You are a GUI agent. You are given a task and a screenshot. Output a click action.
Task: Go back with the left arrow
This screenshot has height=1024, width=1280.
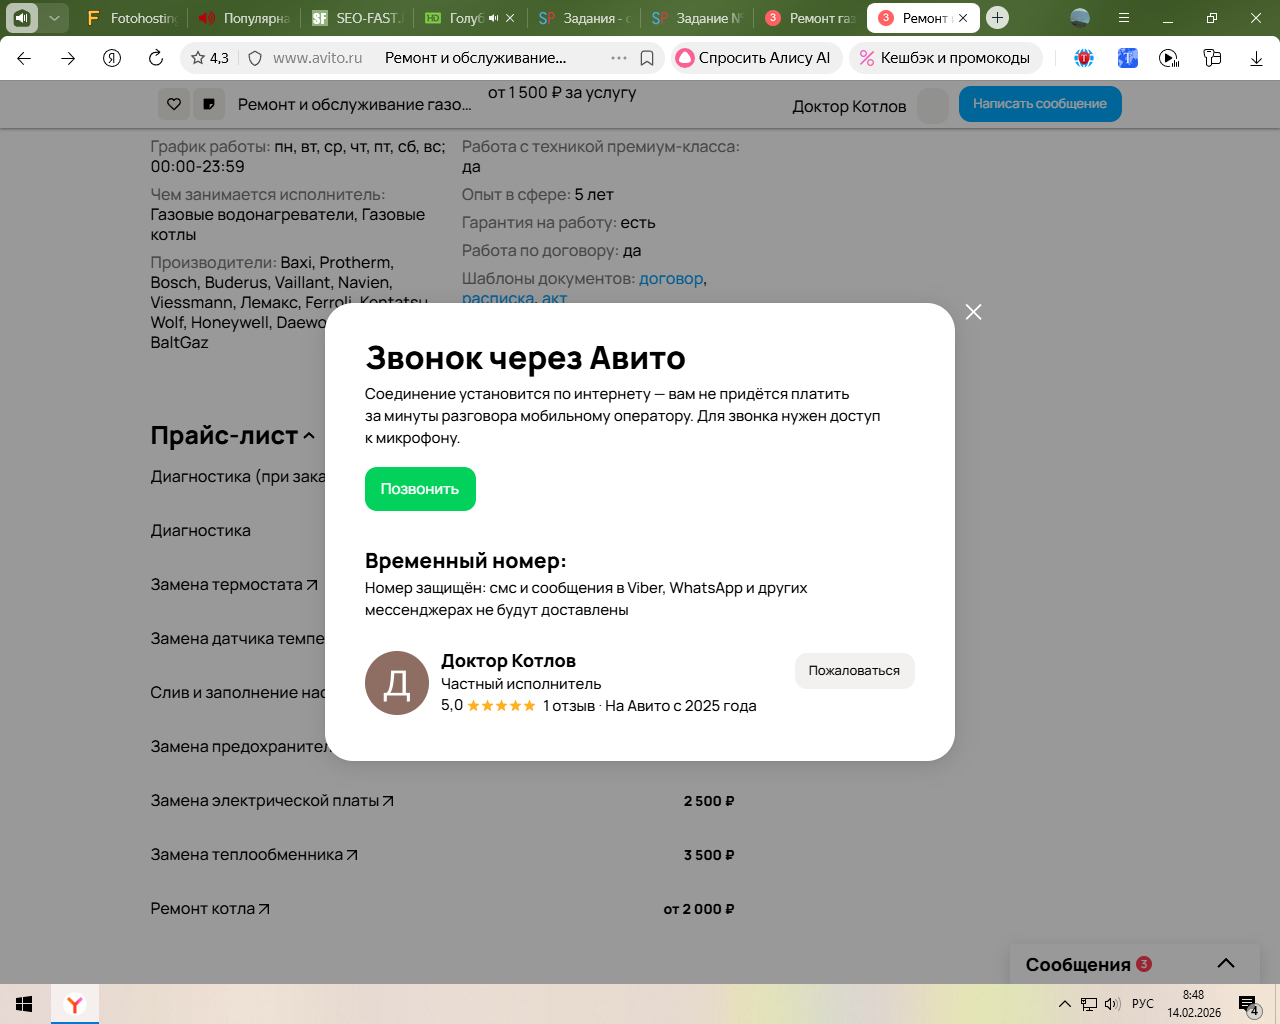point(24,58)
